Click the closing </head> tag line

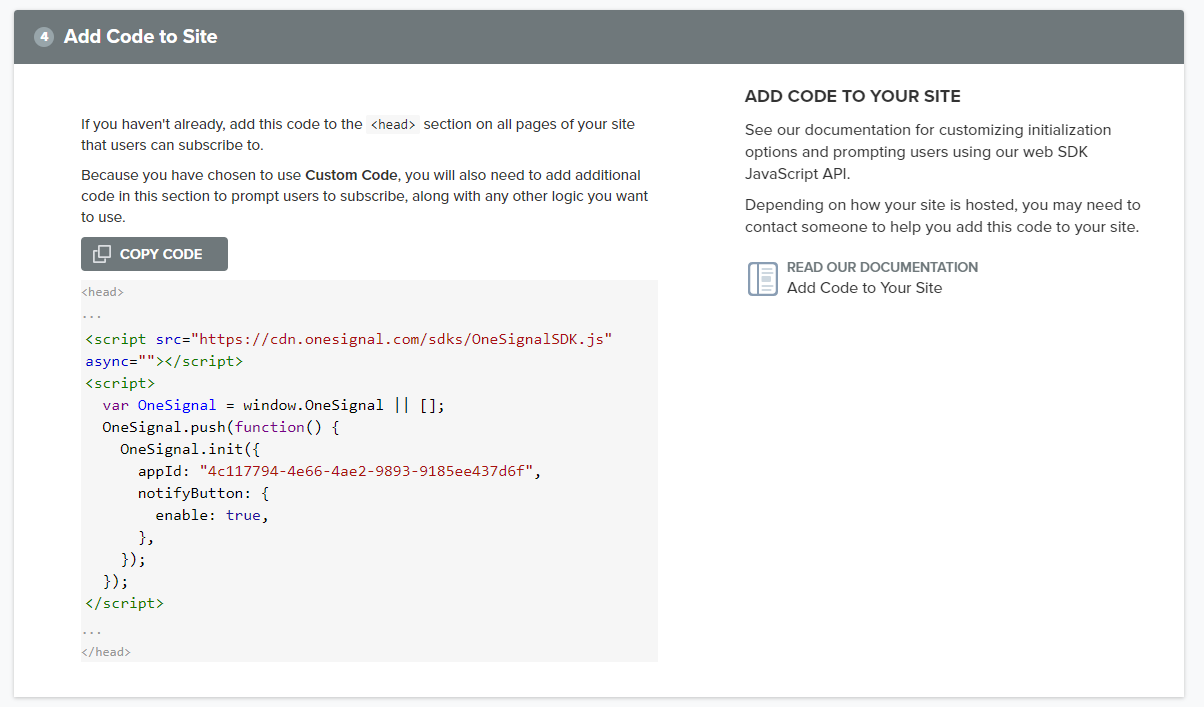(106, 652)
